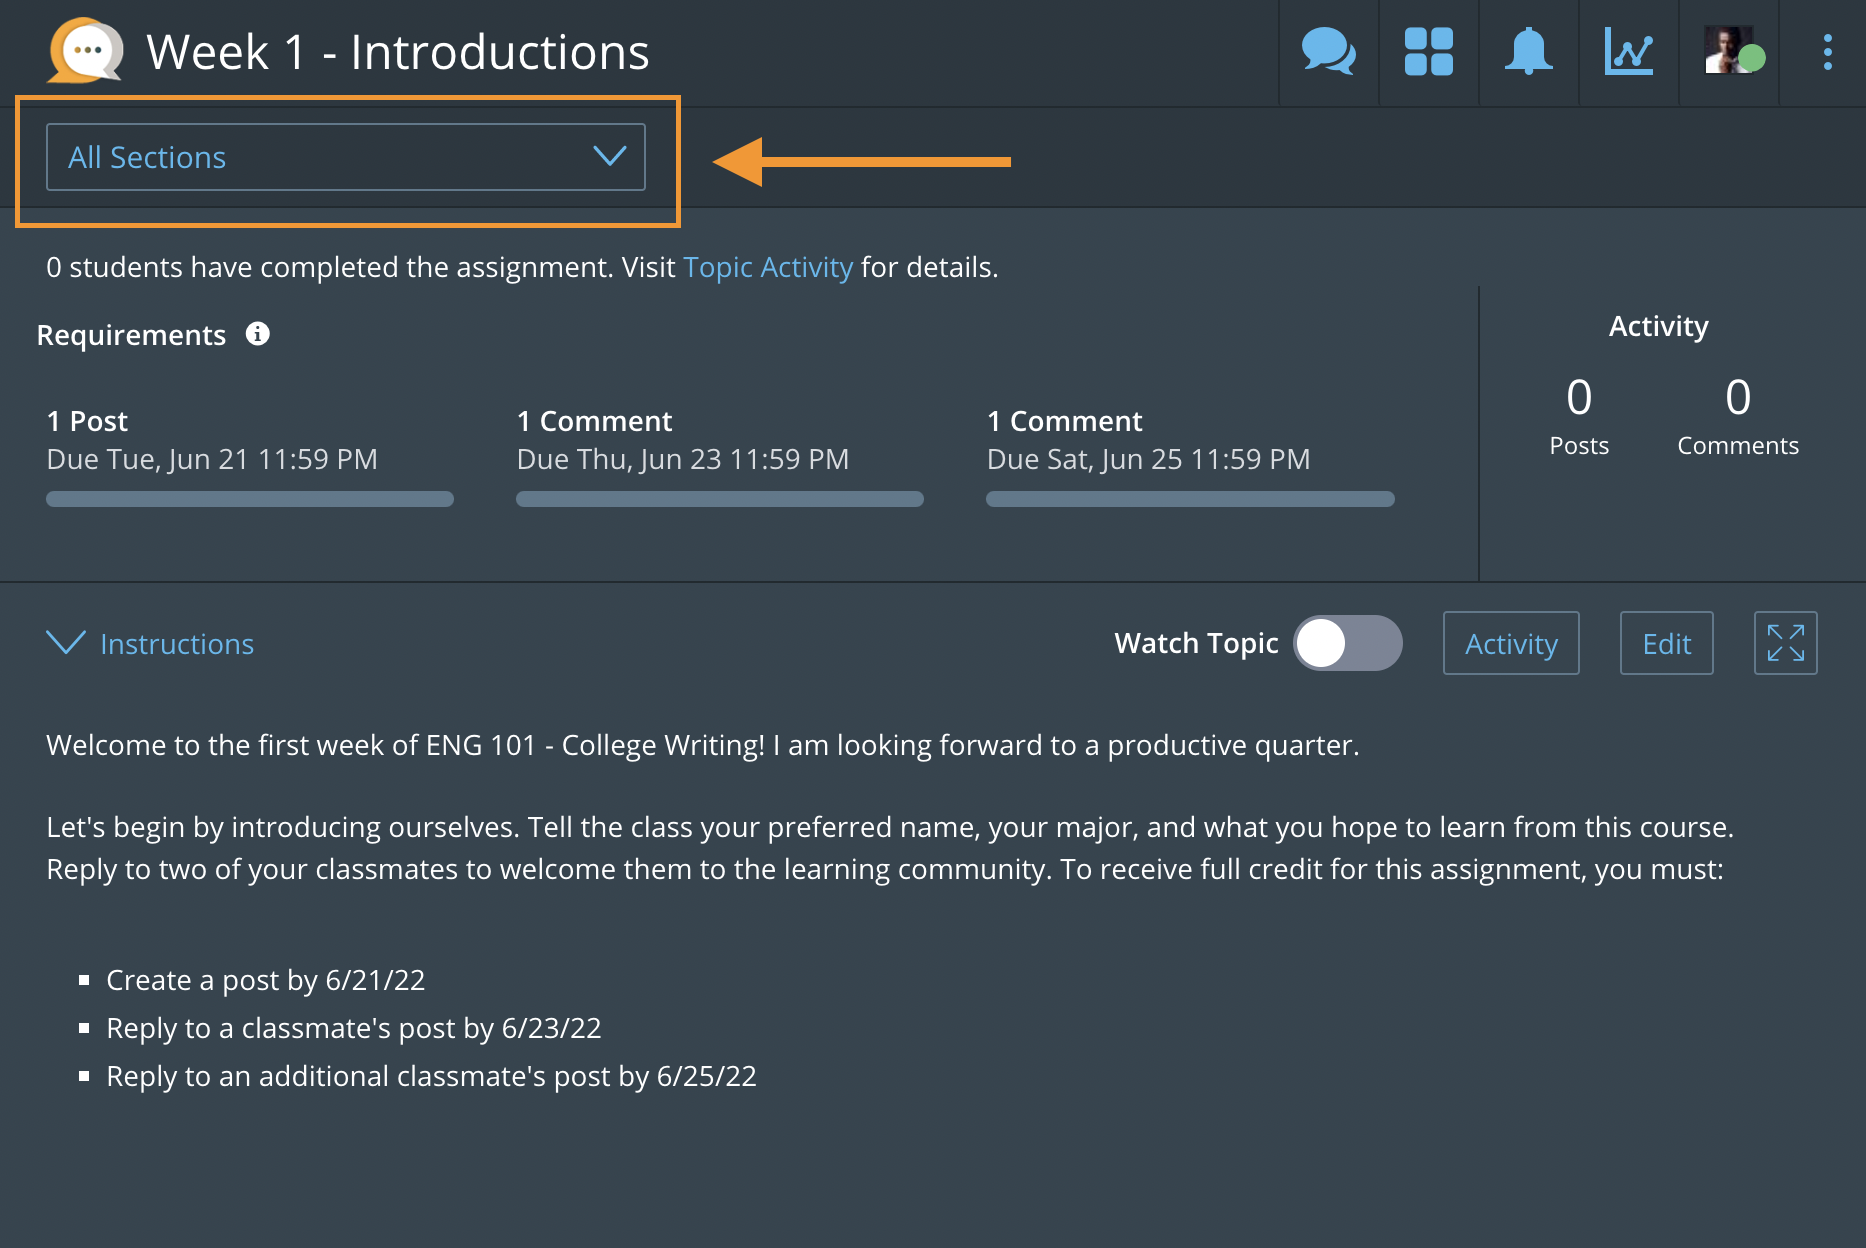Open the notifications bell icon
This screenshot has height=1248, width=1866.
(x=1528, y=51)
